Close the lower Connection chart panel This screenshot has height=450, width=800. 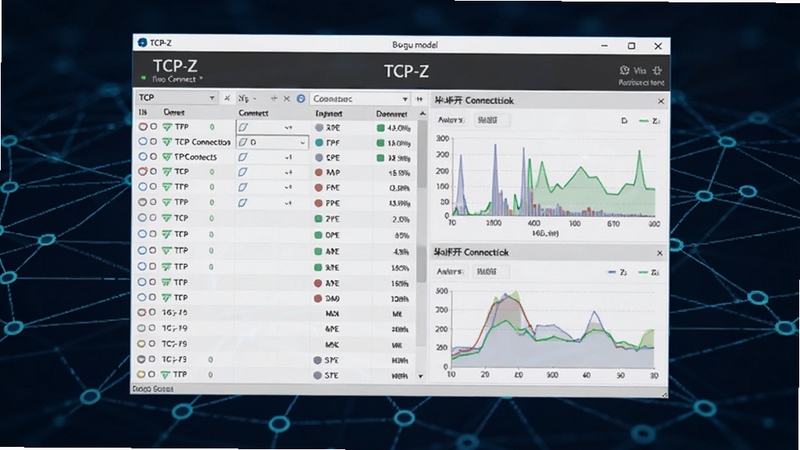coord(660,253)
